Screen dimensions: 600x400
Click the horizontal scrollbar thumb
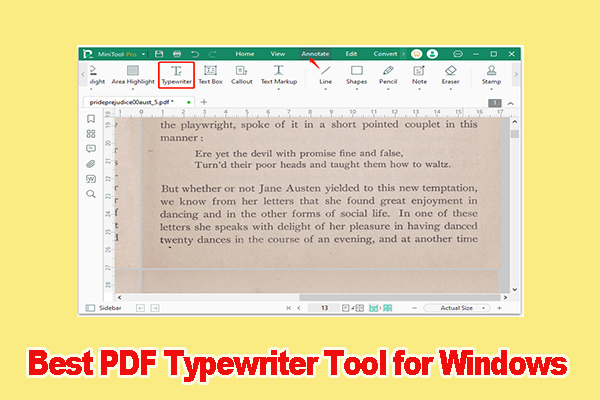coord(399,297)
